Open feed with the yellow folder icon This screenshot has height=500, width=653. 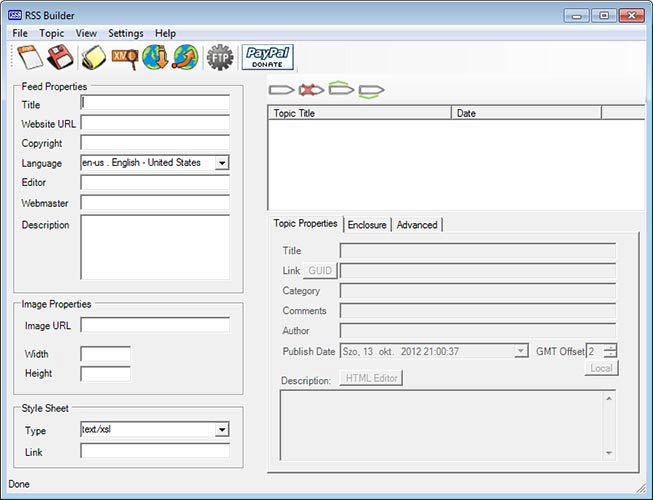coord(94,57)
